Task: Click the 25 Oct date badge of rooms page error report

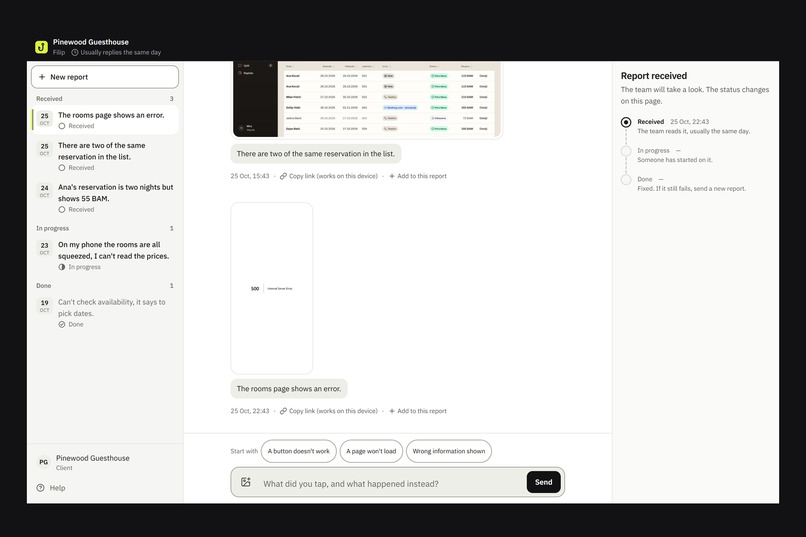Action: (45, 119)
